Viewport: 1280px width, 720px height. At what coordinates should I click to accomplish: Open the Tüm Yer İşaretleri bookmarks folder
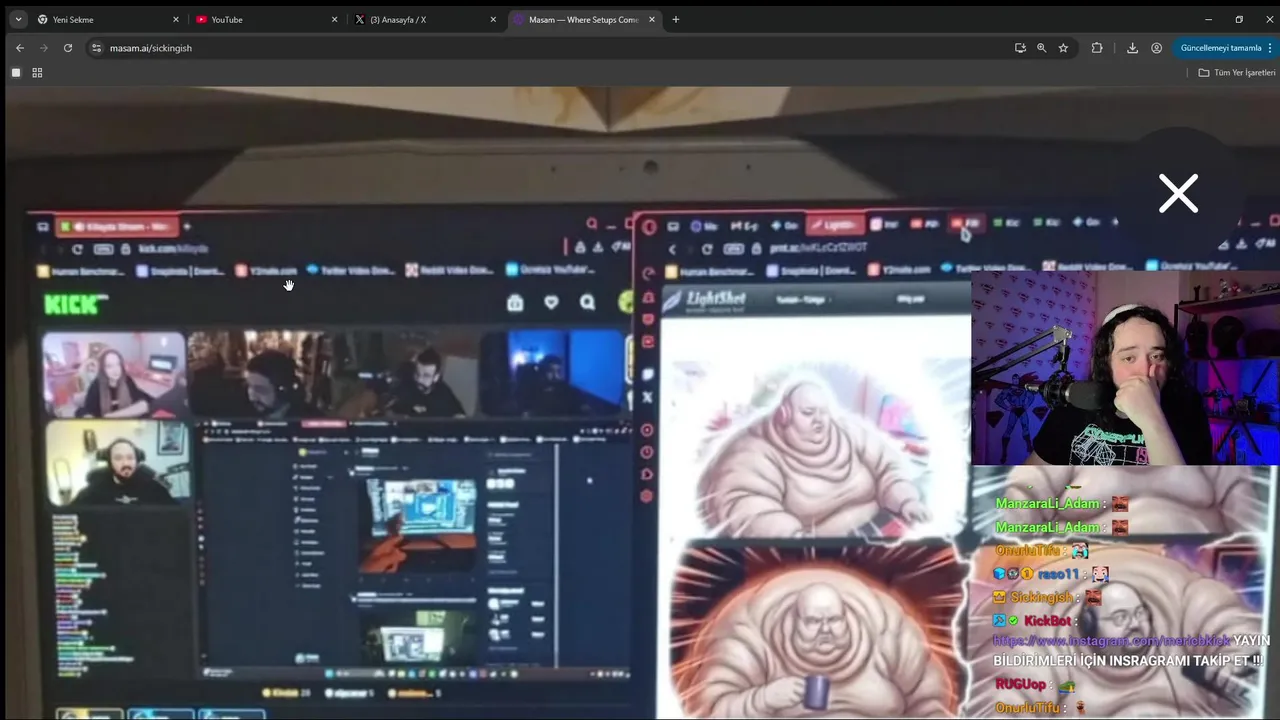pyautogui.click(x=1237, y=73)
